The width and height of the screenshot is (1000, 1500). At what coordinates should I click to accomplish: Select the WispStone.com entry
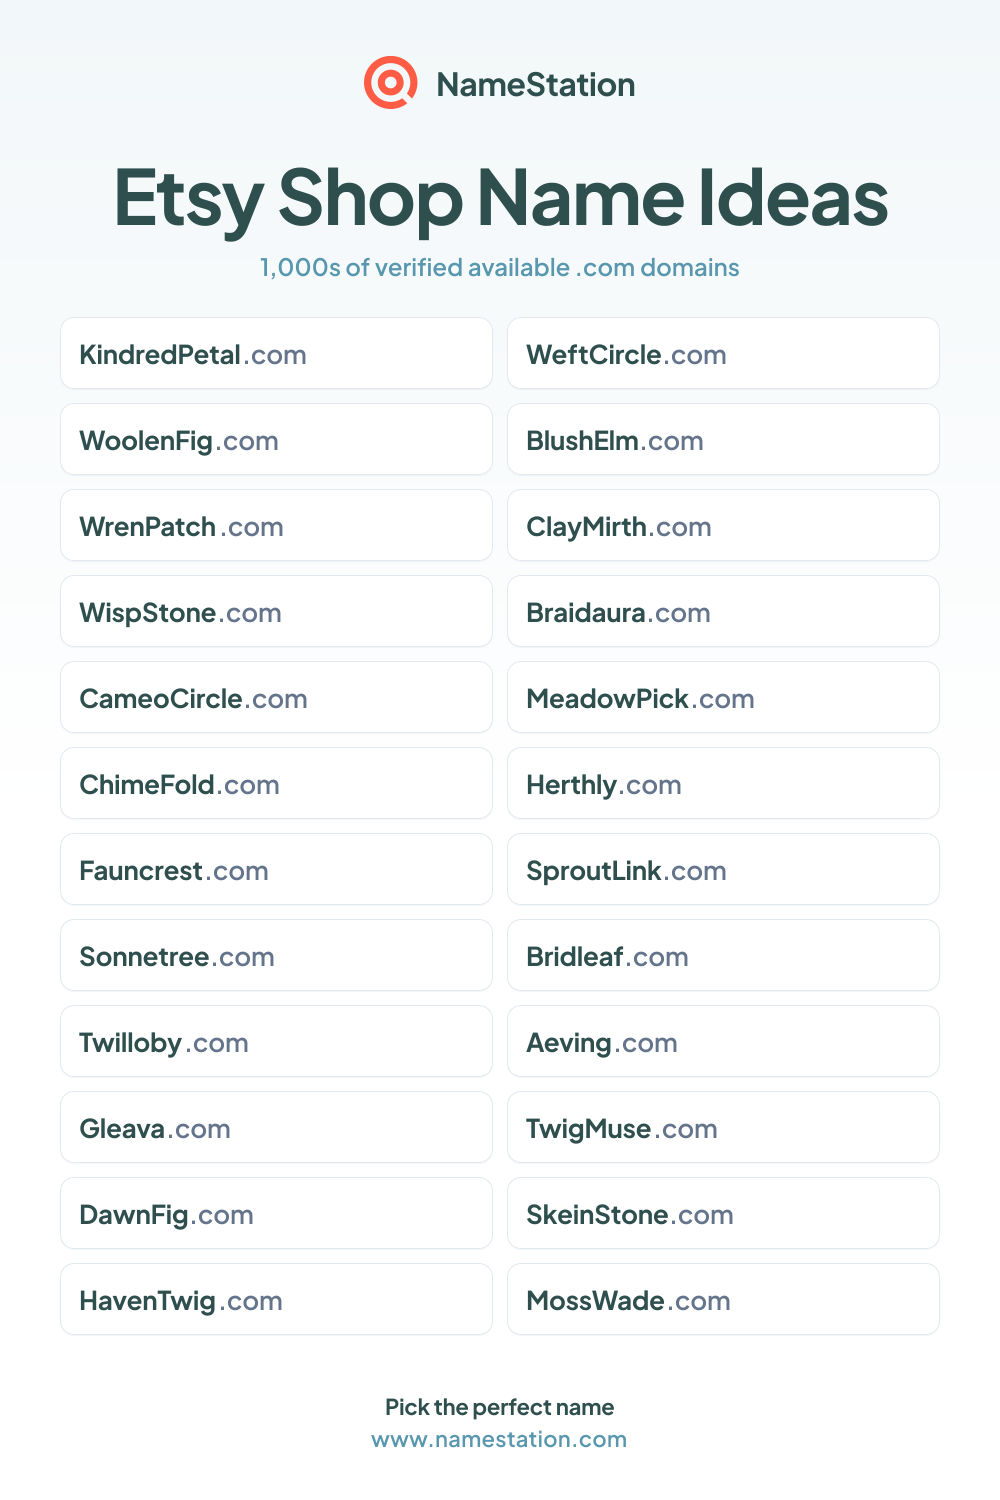(x=276, y=611)
